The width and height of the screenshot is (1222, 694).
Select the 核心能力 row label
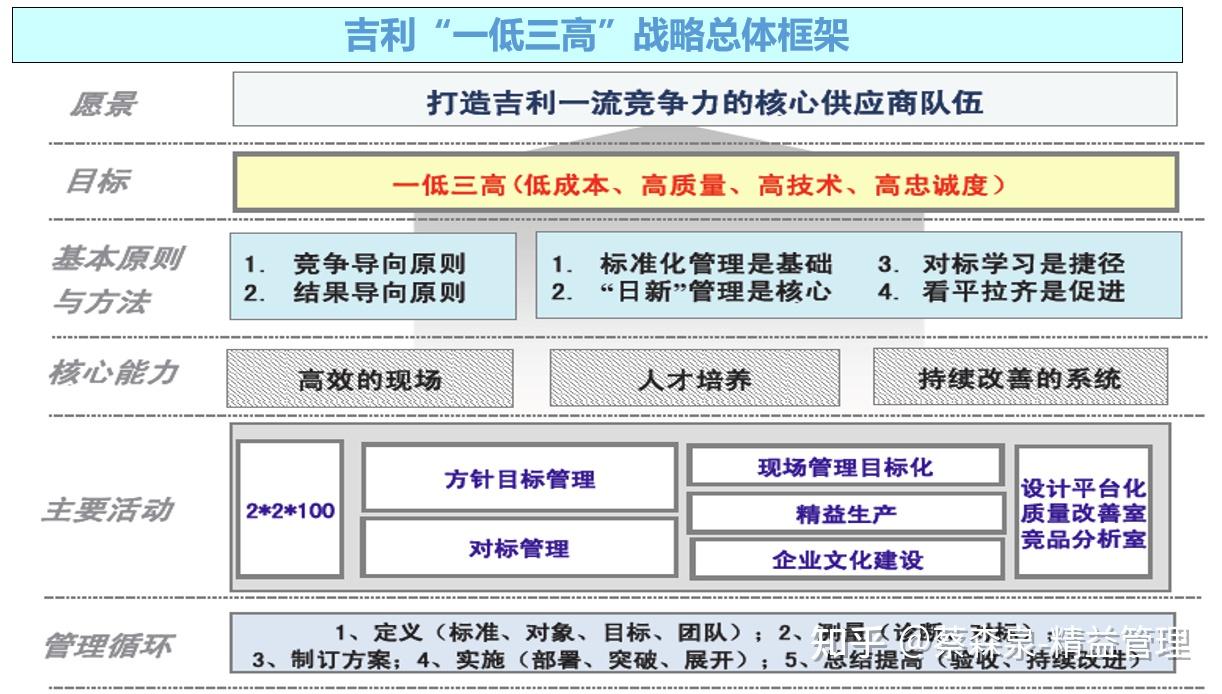pos(113,374)
